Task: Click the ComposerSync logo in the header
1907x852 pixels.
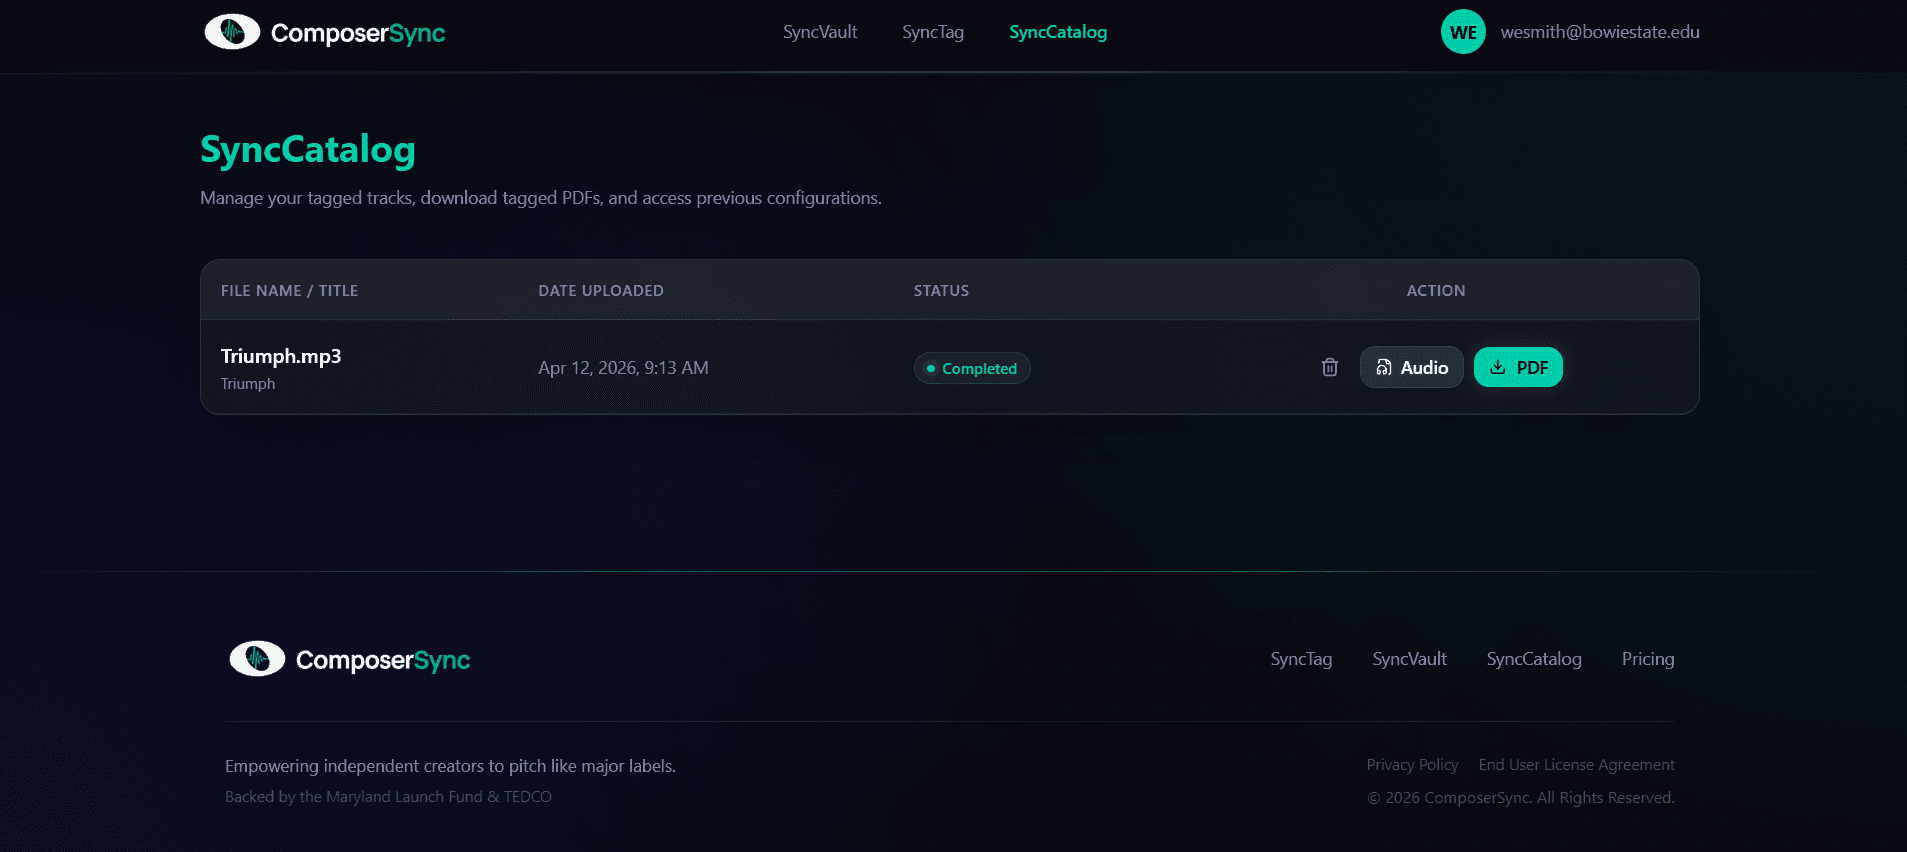Action: [325, 32]
